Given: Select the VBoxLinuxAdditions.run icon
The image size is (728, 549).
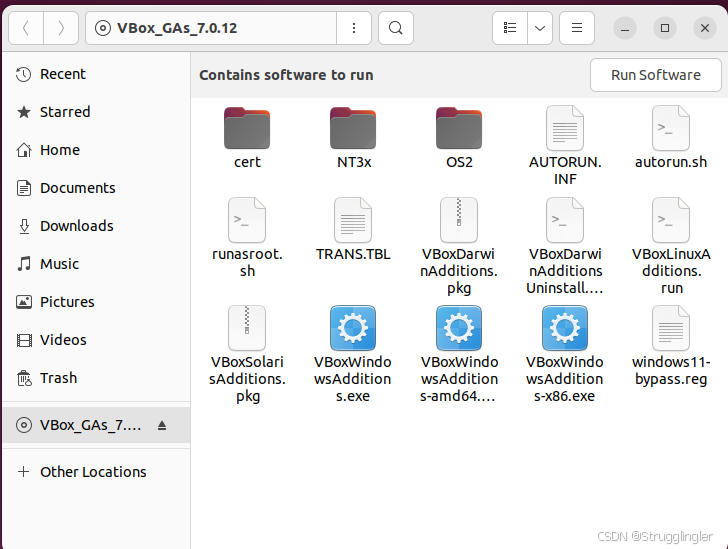Looking at the screenshot, I should 671,220.
